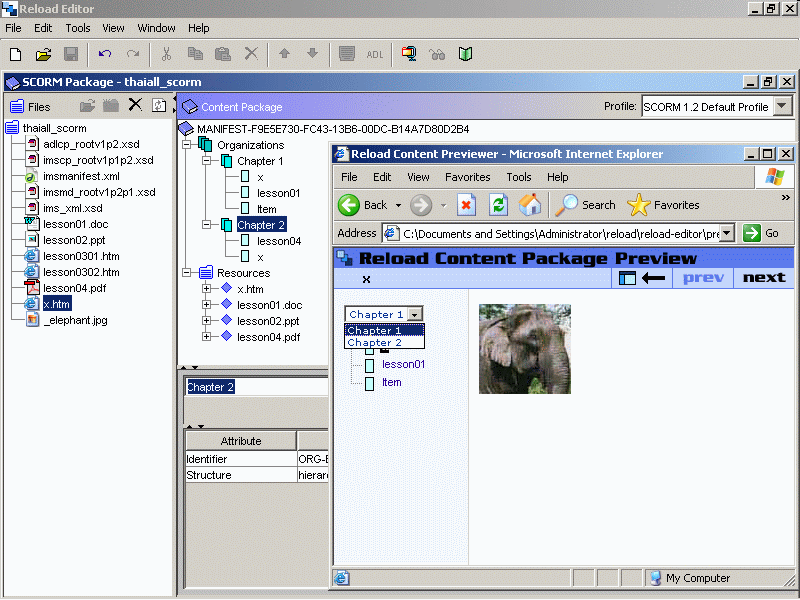Image resolution: width=800 pixels, height=600 pixels.
Task: Click the elephant image thumbnail
Action: tap(524, 348)
